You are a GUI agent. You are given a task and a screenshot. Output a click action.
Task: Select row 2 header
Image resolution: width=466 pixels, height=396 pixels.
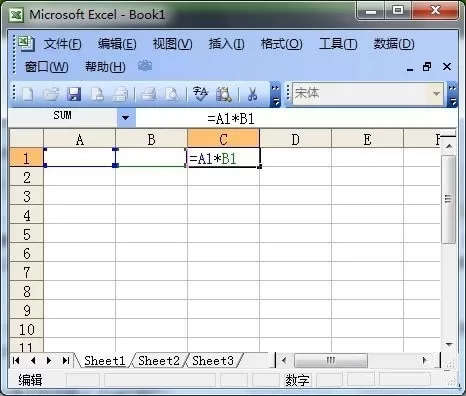pyautogui.click(x=26, y=177)
